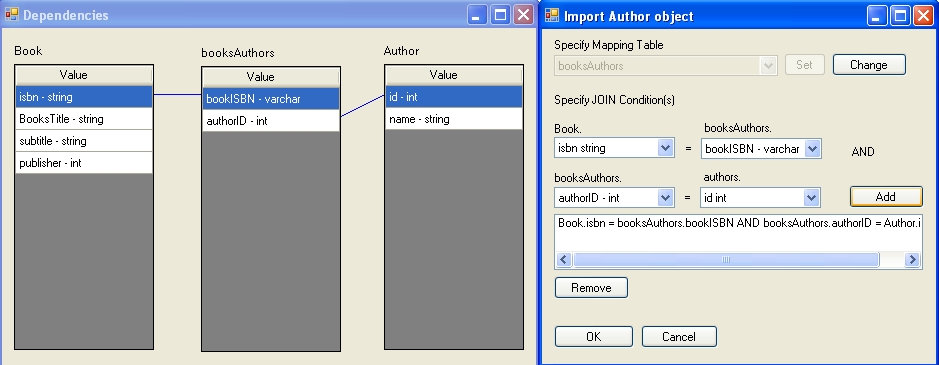939x365 pixels.
Task: Open the bookISBN - varchar dropdown
Action: pyautogui.click(x=812, y=149)
